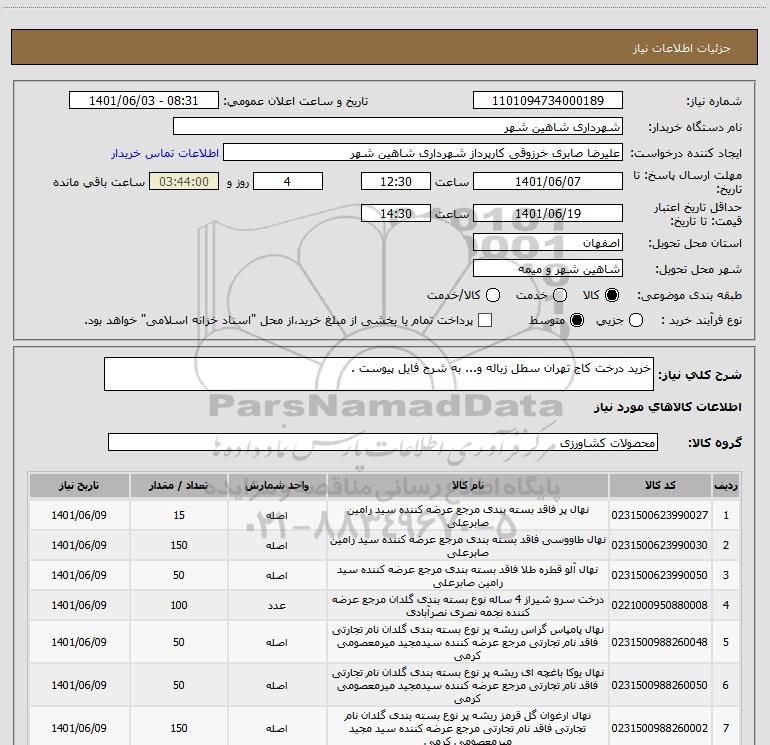Click item code 0231500988260002

coord(660,728)
